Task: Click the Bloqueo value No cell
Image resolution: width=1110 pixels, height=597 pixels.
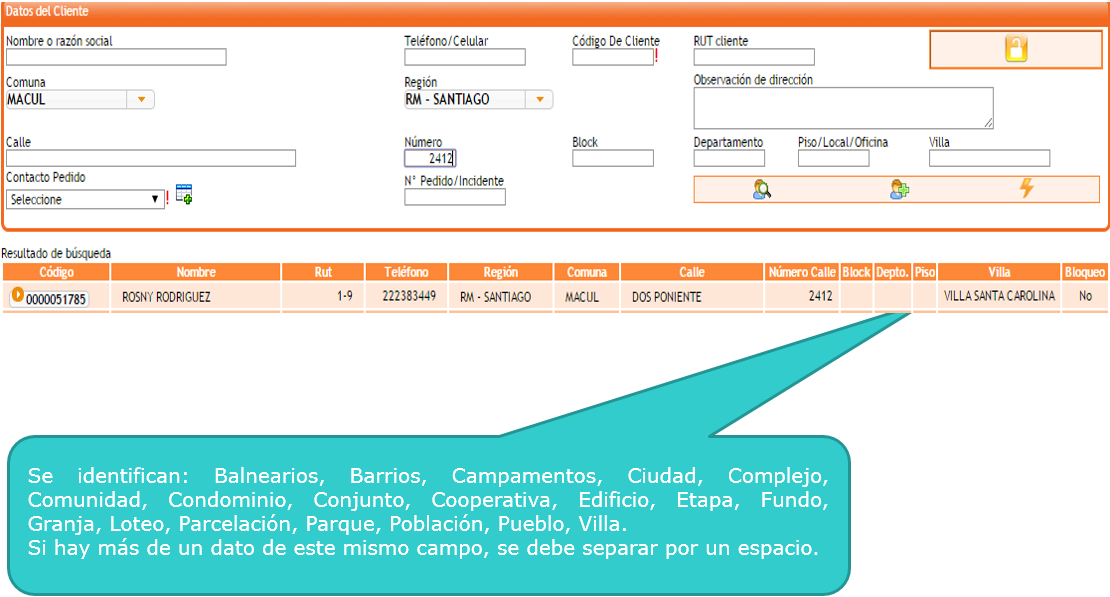Action: pyautogui.click(x=1085, y=296)
